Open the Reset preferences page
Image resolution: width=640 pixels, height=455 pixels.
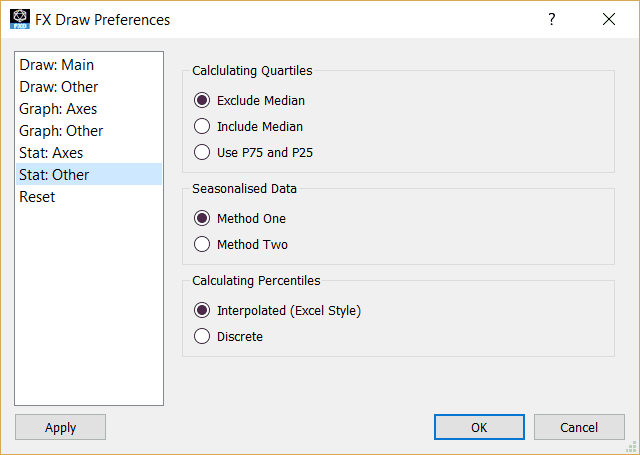coord(89,197)
